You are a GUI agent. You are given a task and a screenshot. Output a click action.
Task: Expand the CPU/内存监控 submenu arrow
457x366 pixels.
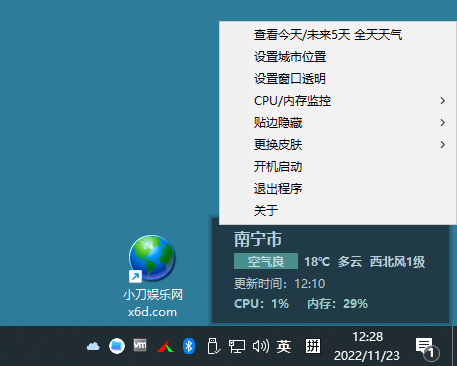pos(442,101)
